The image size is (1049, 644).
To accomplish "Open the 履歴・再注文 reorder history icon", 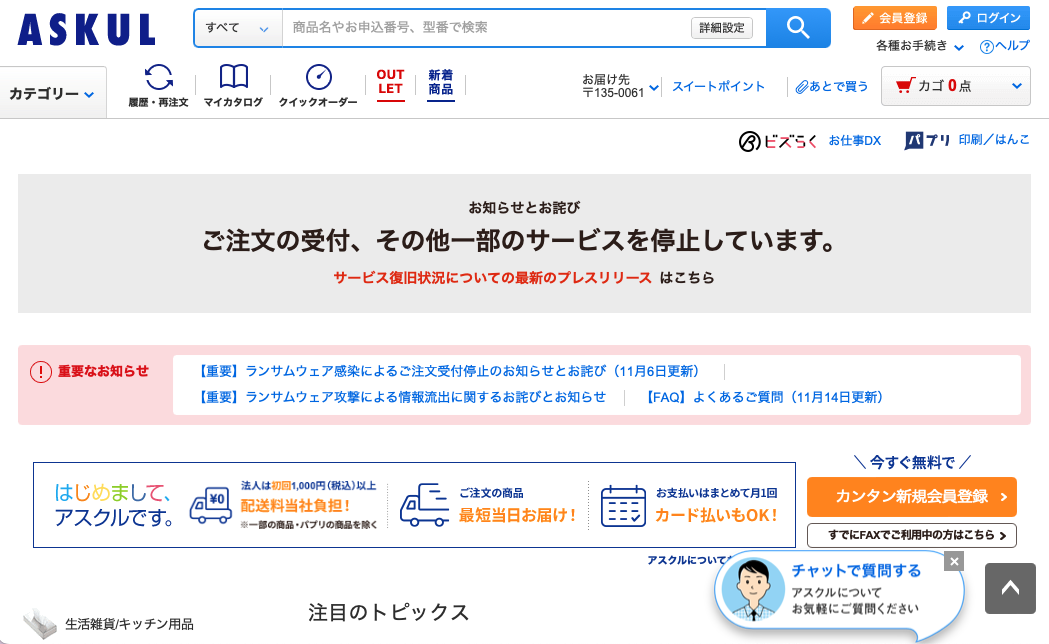I will pos(158,86).
